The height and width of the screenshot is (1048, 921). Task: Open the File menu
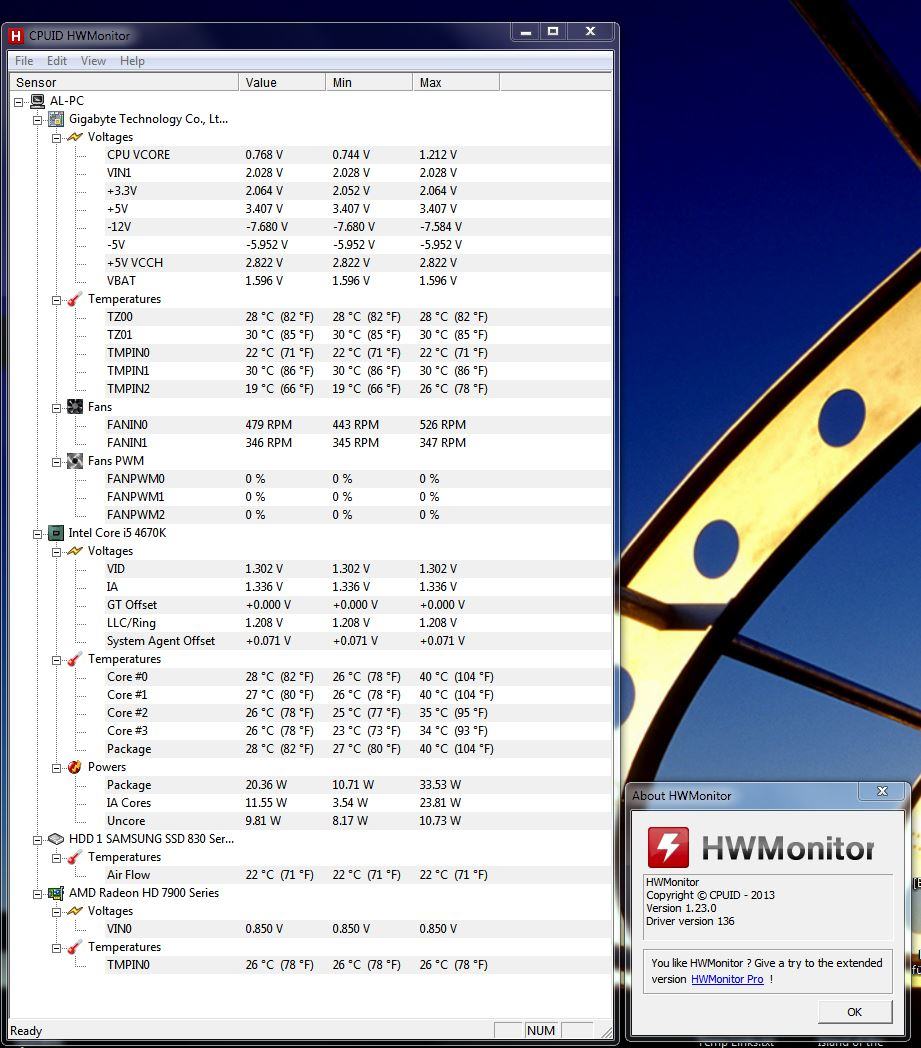[24, 61]
